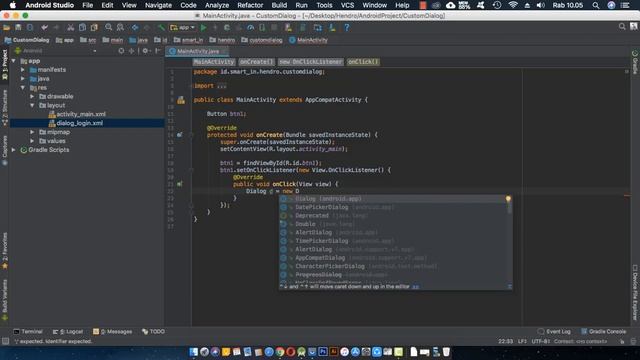Image resolution: width=640 pixels, height=360 pixels.
Task: Click the Replace toolbar icon
Action: coord(120,27)
